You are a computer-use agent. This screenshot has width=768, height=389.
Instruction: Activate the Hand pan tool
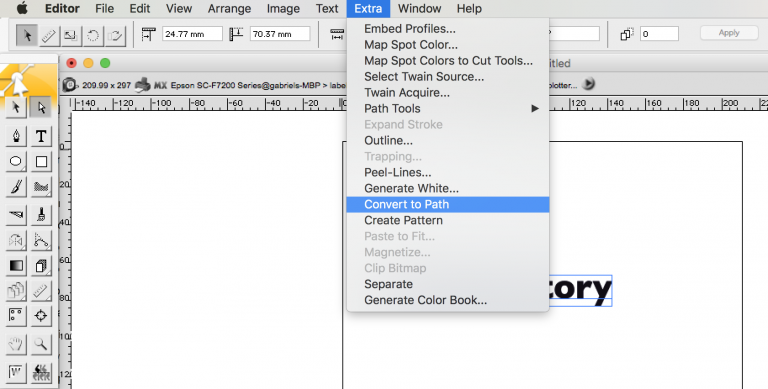tap(16, 344)
